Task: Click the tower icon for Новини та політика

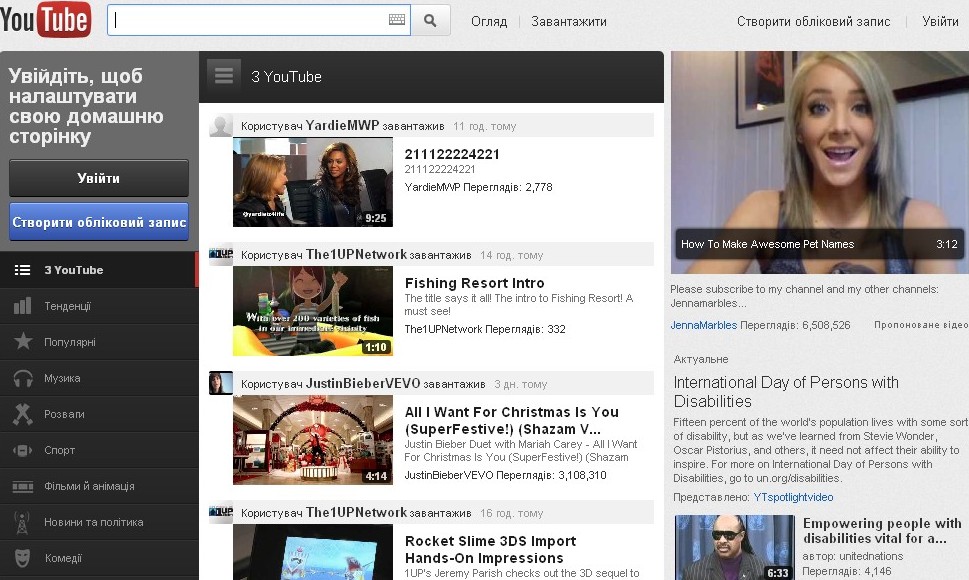Action: [x=22, y=523]
